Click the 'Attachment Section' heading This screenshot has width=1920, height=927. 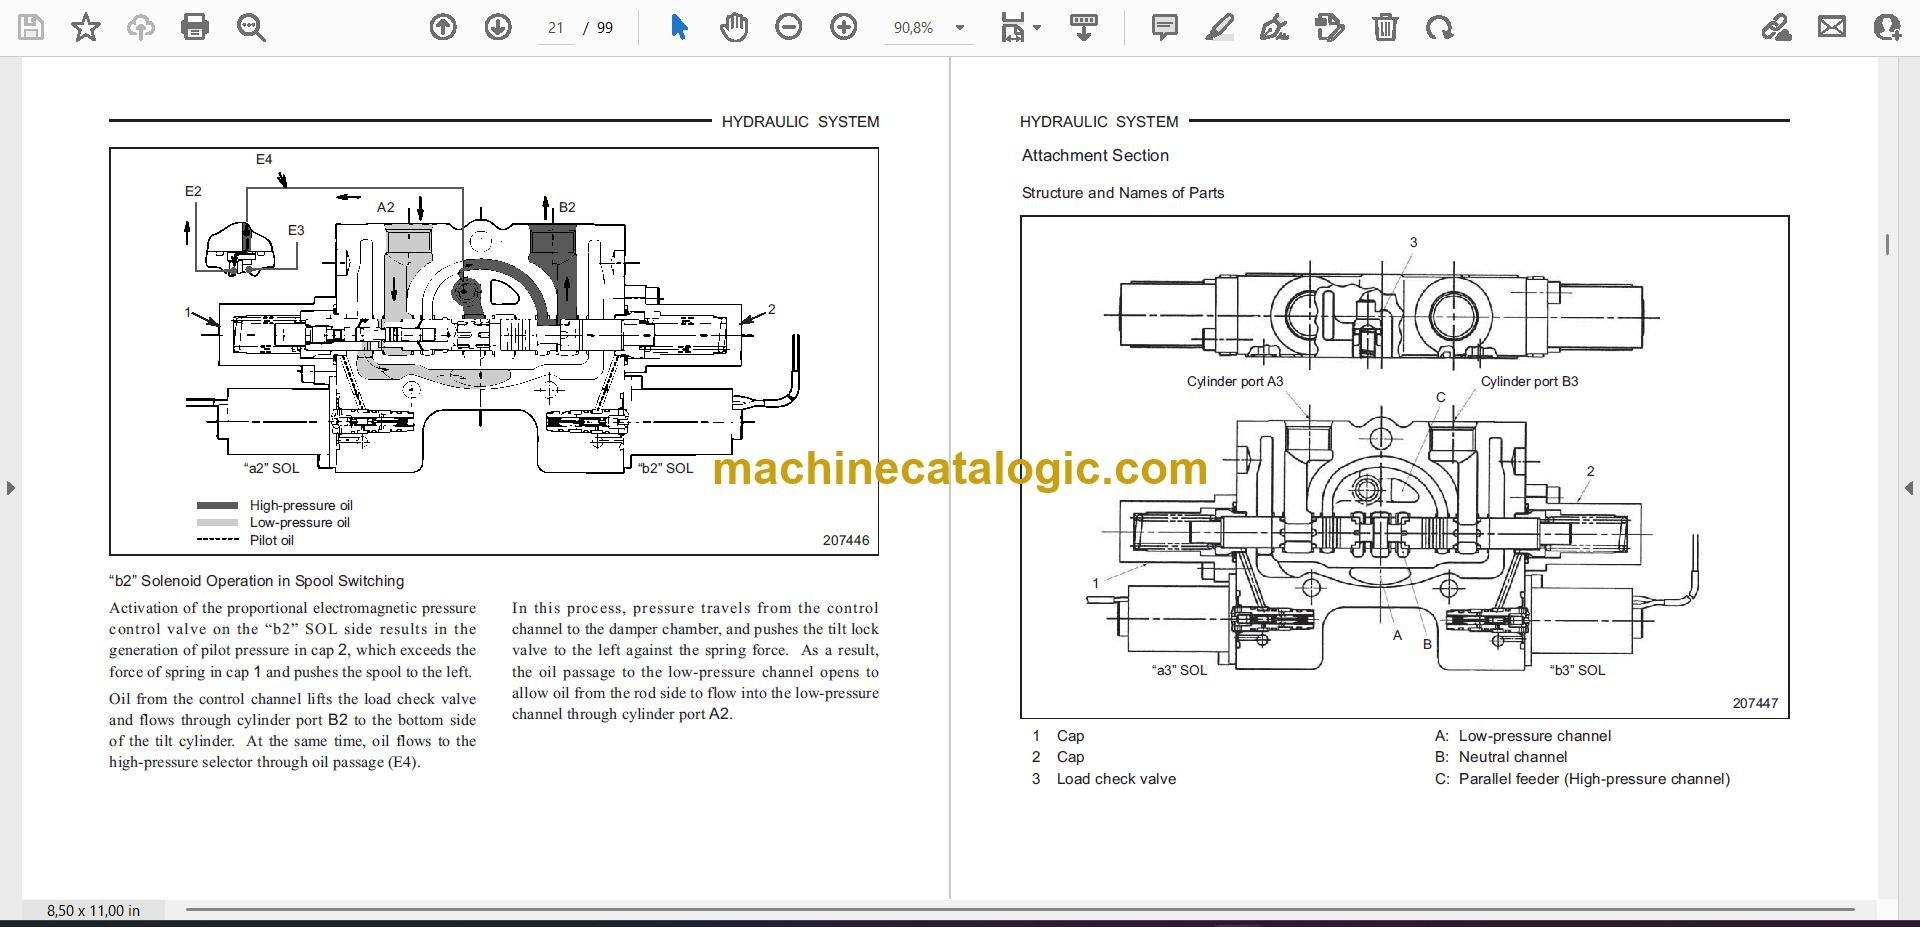pyautogui.click(x=1095, y=155)
